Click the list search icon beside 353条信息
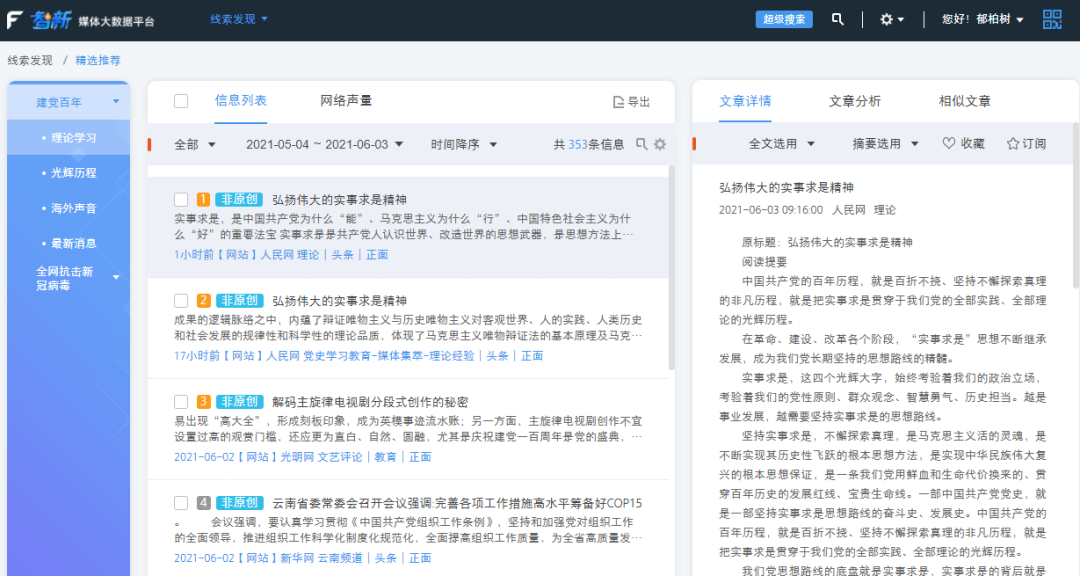The height and width of the screenshot is (576, 1080). coord(642,145)
